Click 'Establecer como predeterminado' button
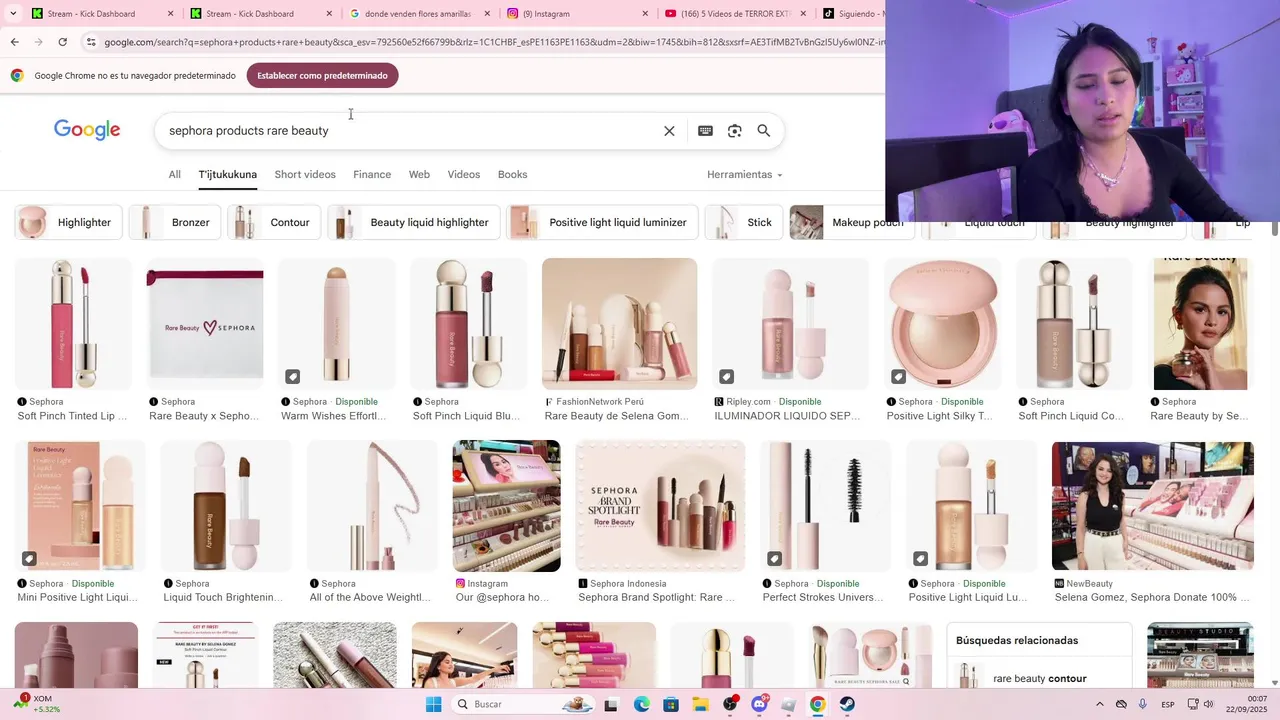 [x=322, y=76]
